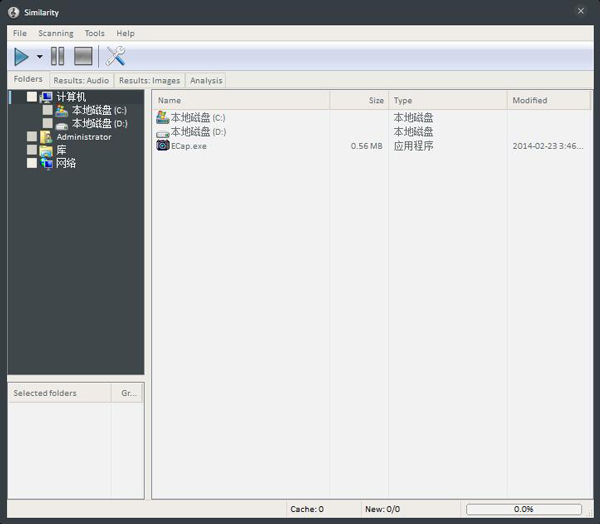
Task: Click the Similarity app logo in the title bar
Action: point(13,12)
